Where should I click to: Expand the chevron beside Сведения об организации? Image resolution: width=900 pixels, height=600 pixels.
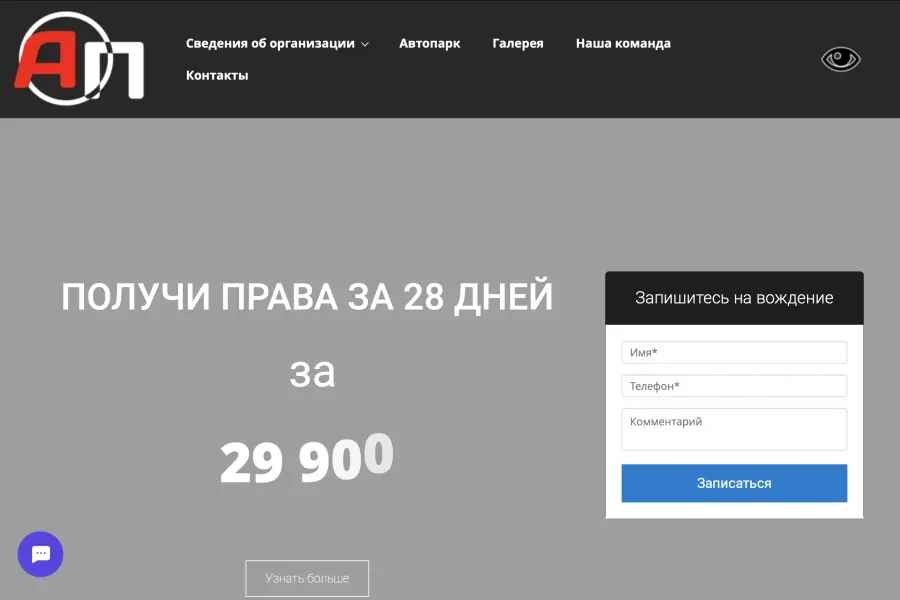365,44
